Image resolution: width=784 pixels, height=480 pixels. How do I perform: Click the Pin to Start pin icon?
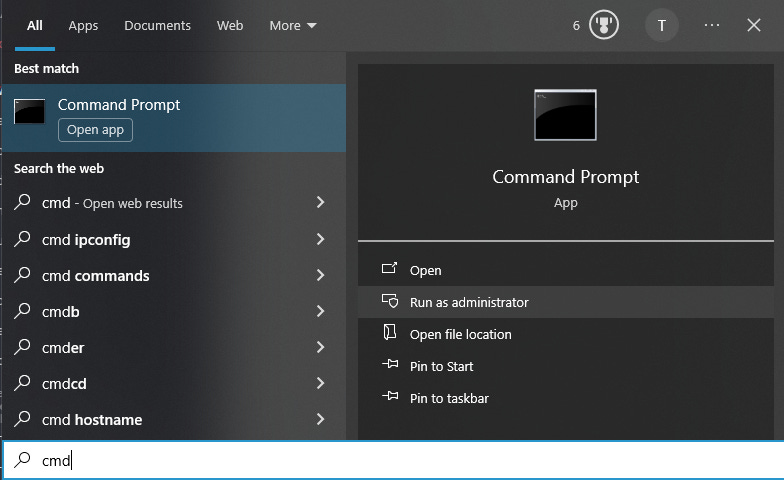390,364
